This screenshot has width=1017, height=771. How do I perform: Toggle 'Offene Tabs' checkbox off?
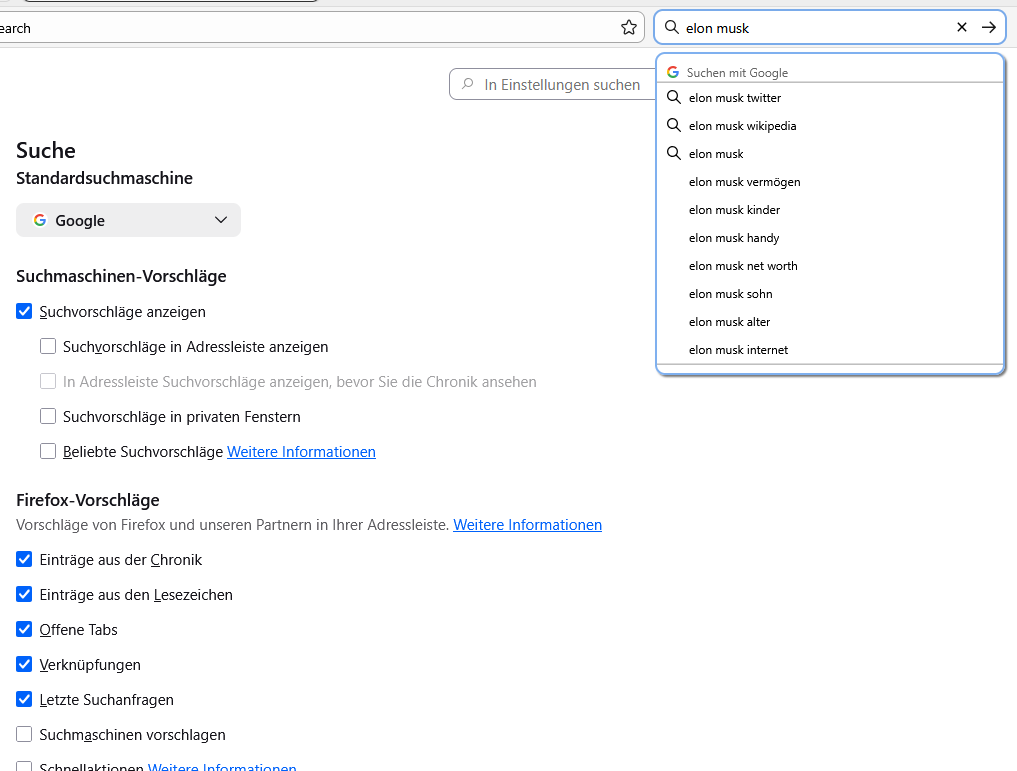pos(25,630)
